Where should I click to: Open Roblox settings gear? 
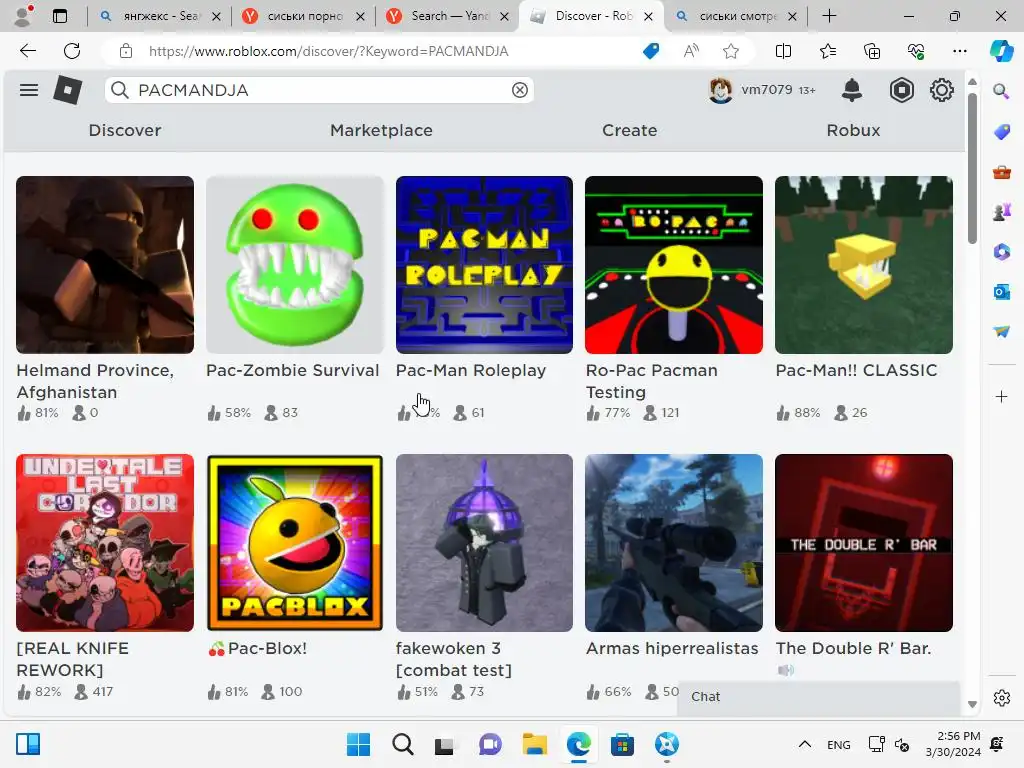click(x=941, y=90)
